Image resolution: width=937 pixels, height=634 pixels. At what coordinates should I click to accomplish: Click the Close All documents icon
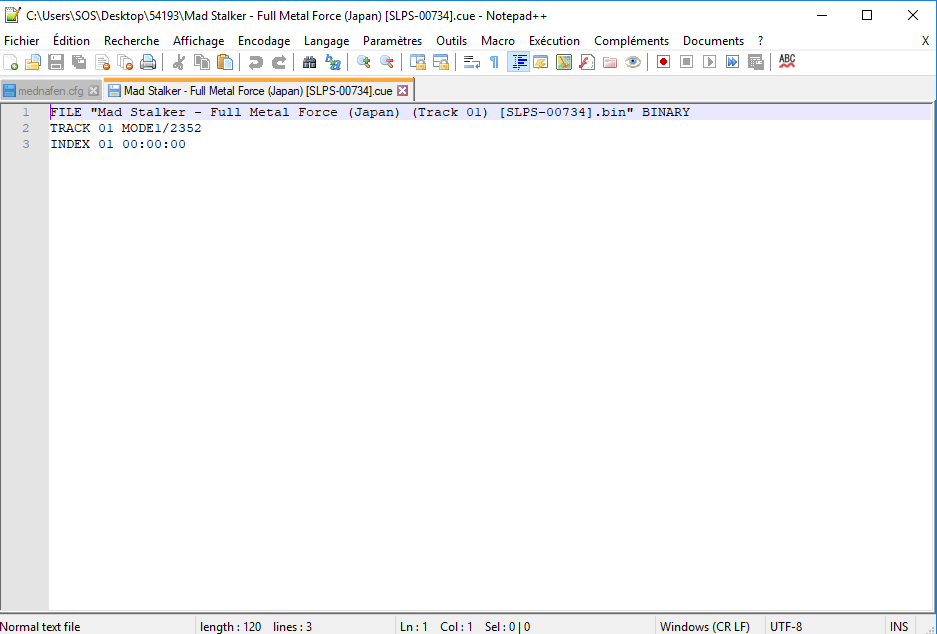pyautogui.click(x=125, y=62)
